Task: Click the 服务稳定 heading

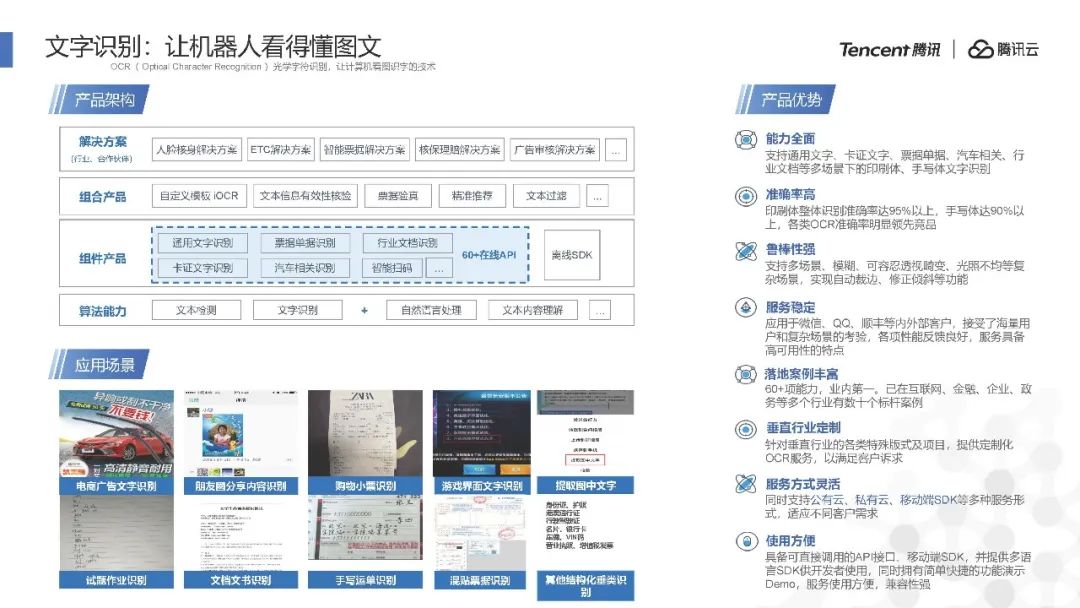Action: (790, 307)
